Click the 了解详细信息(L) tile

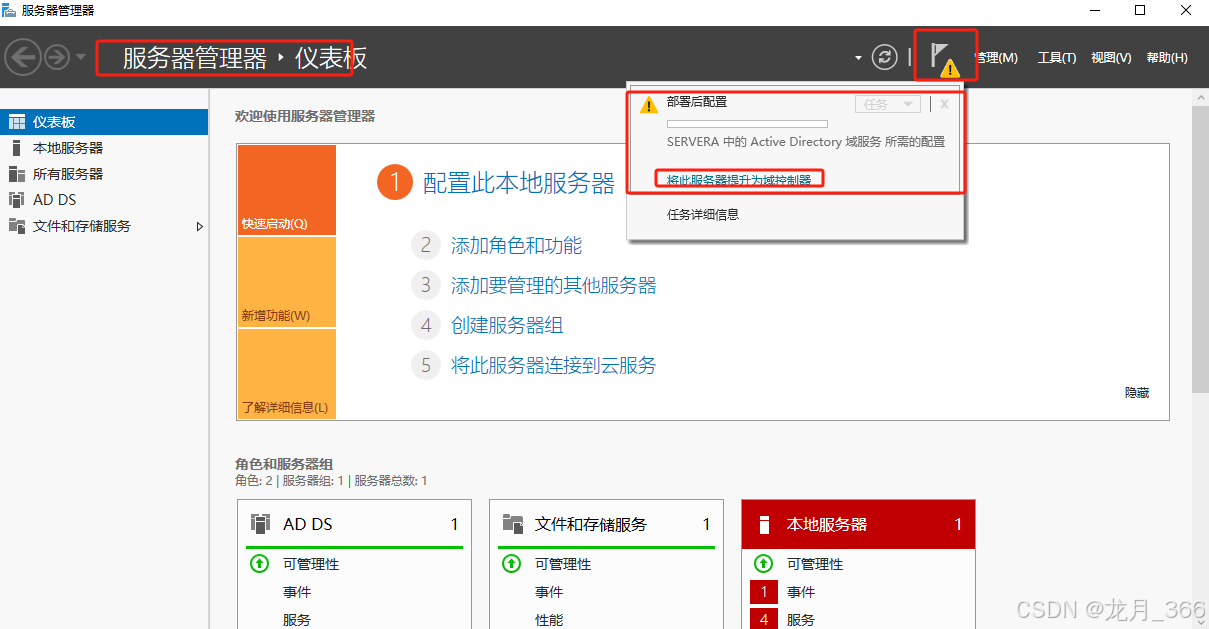(287, 374)
